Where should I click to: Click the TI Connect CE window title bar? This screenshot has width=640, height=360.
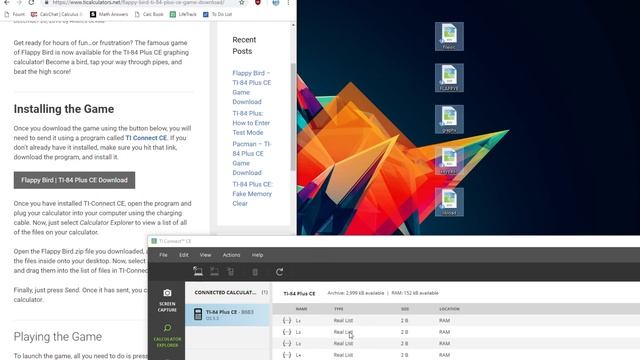(x=393, y=241)
